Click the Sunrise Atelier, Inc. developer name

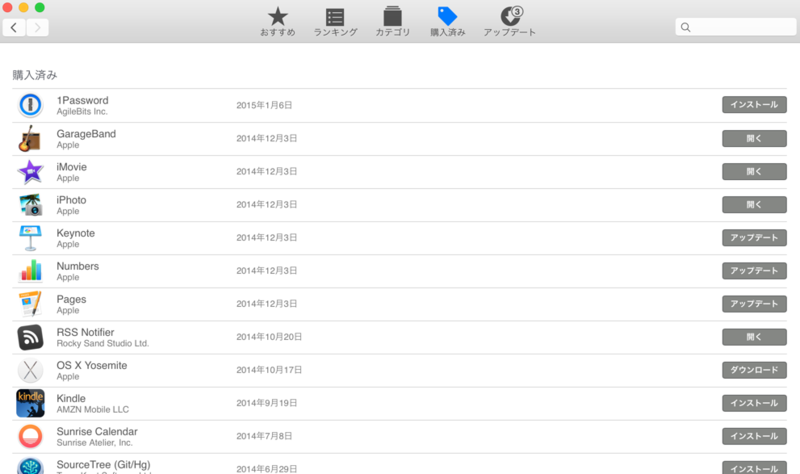pyautogui.click(x=94, y=443)
